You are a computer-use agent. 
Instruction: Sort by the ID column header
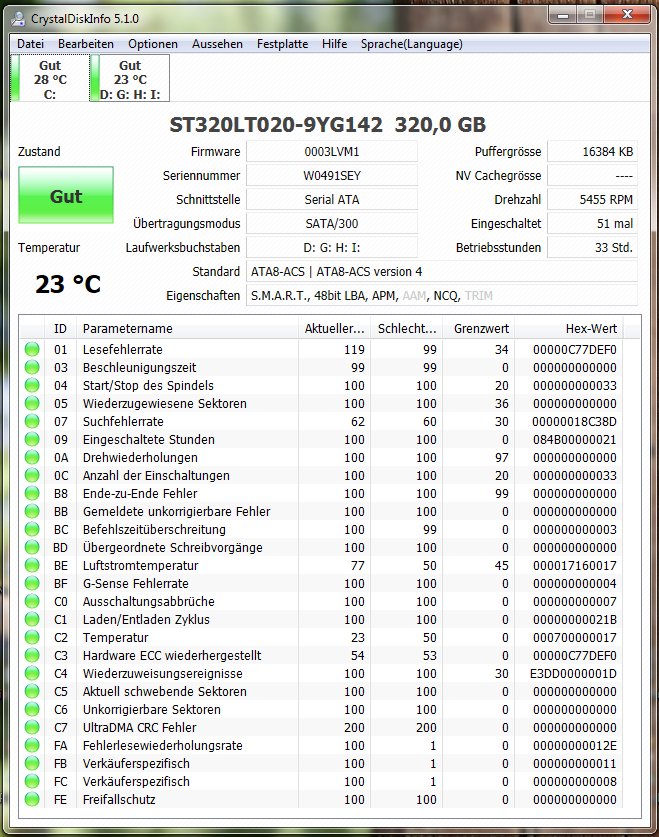click(60, 329)
